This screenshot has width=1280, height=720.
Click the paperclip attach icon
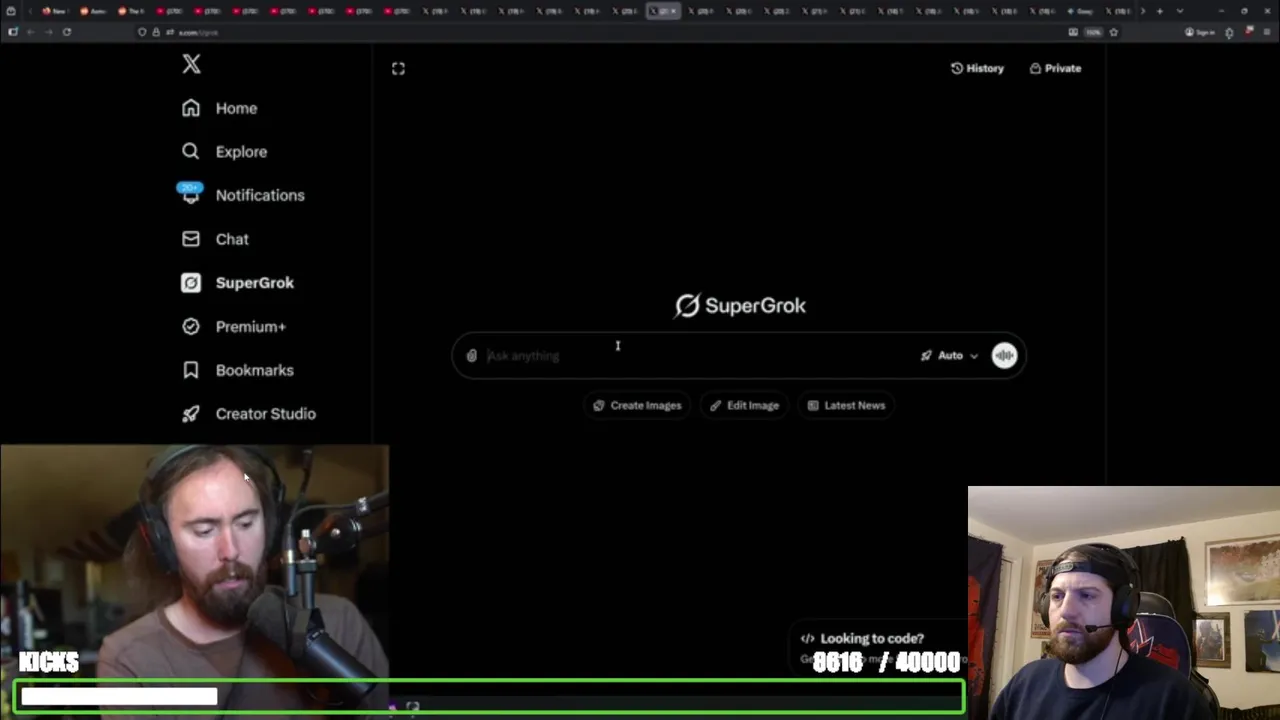click(472, 355)
